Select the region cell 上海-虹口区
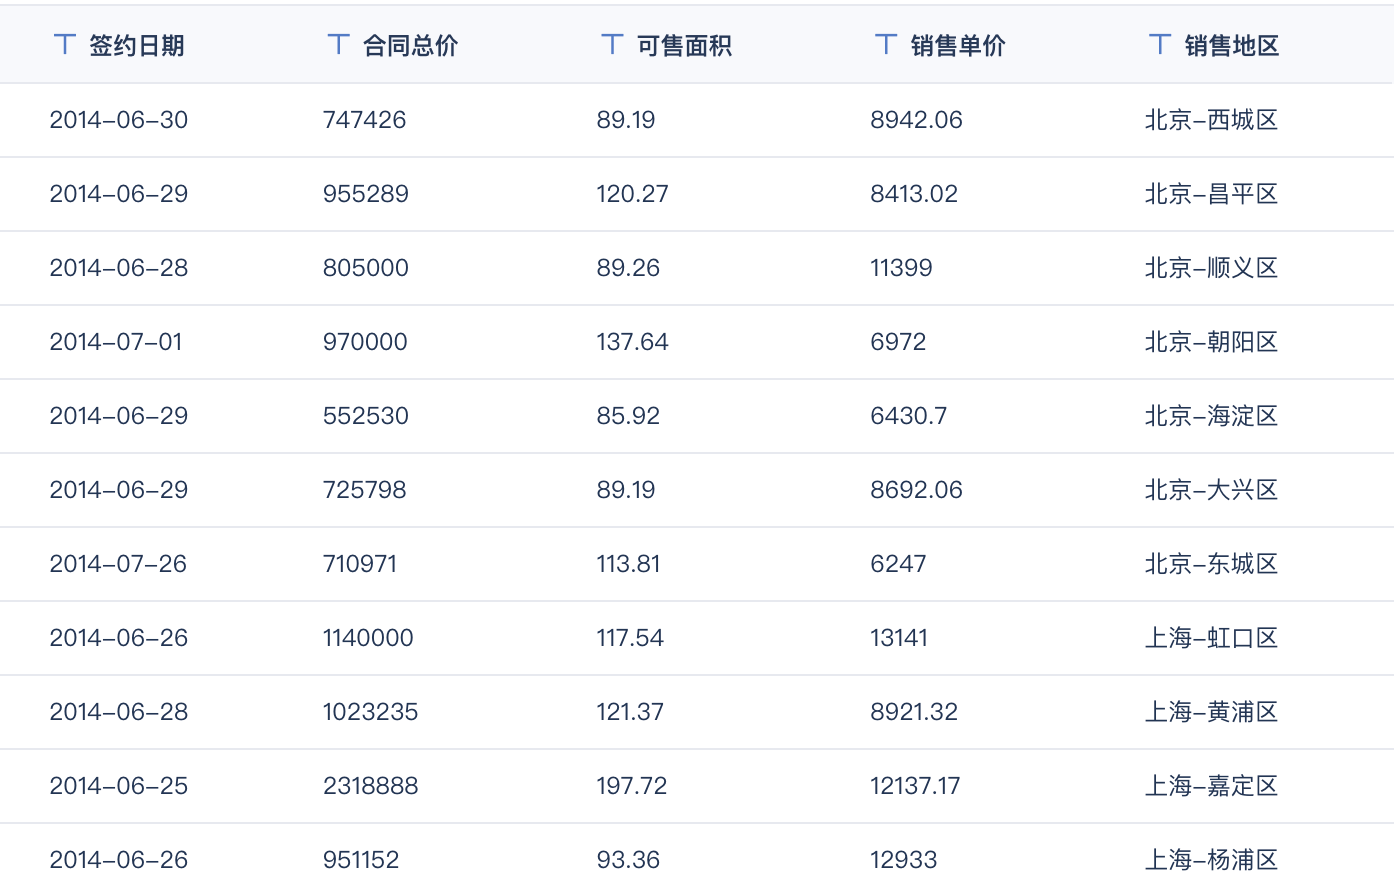Image resolution: width=1394 pixels, height=890 pixels. tap(1211, 638)
